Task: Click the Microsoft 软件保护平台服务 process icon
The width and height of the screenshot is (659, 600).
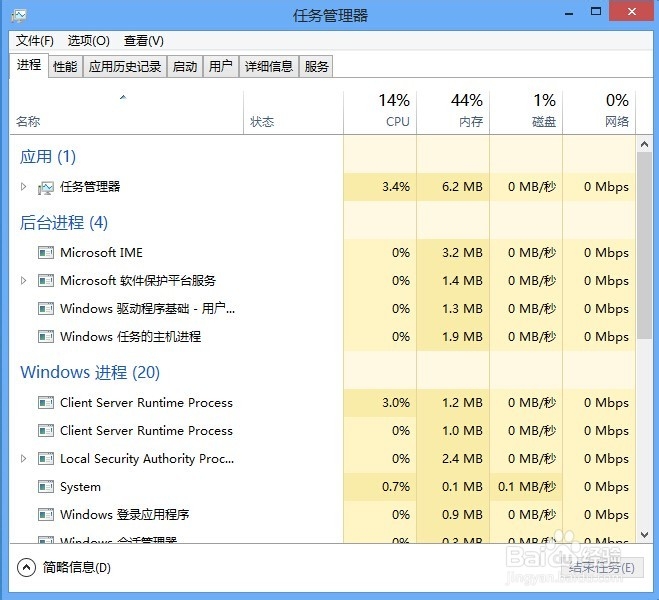Action: (x=46, y=281)
